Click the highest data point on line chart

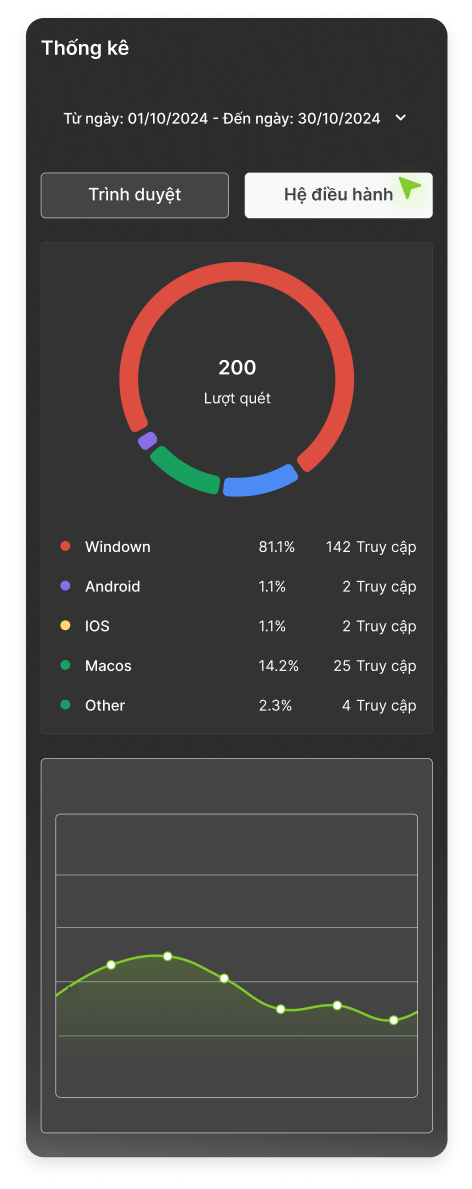click(168, 956)
